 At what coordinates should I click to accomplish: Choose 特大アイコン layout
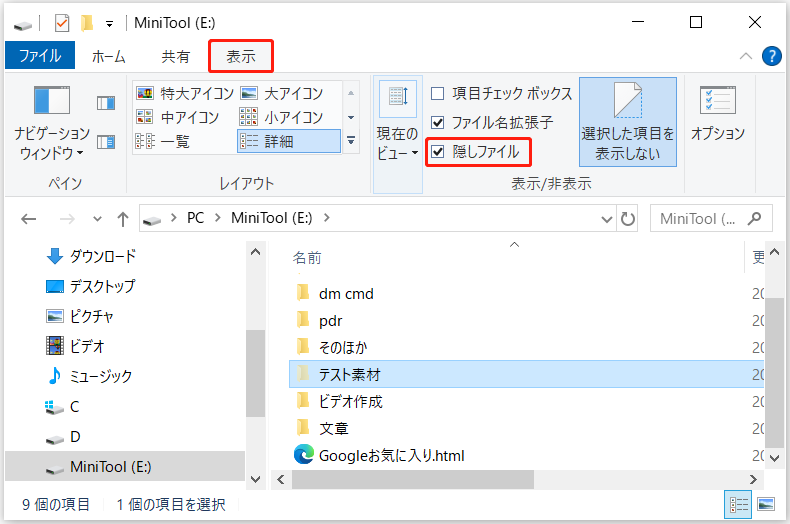[x=185, y=93]
